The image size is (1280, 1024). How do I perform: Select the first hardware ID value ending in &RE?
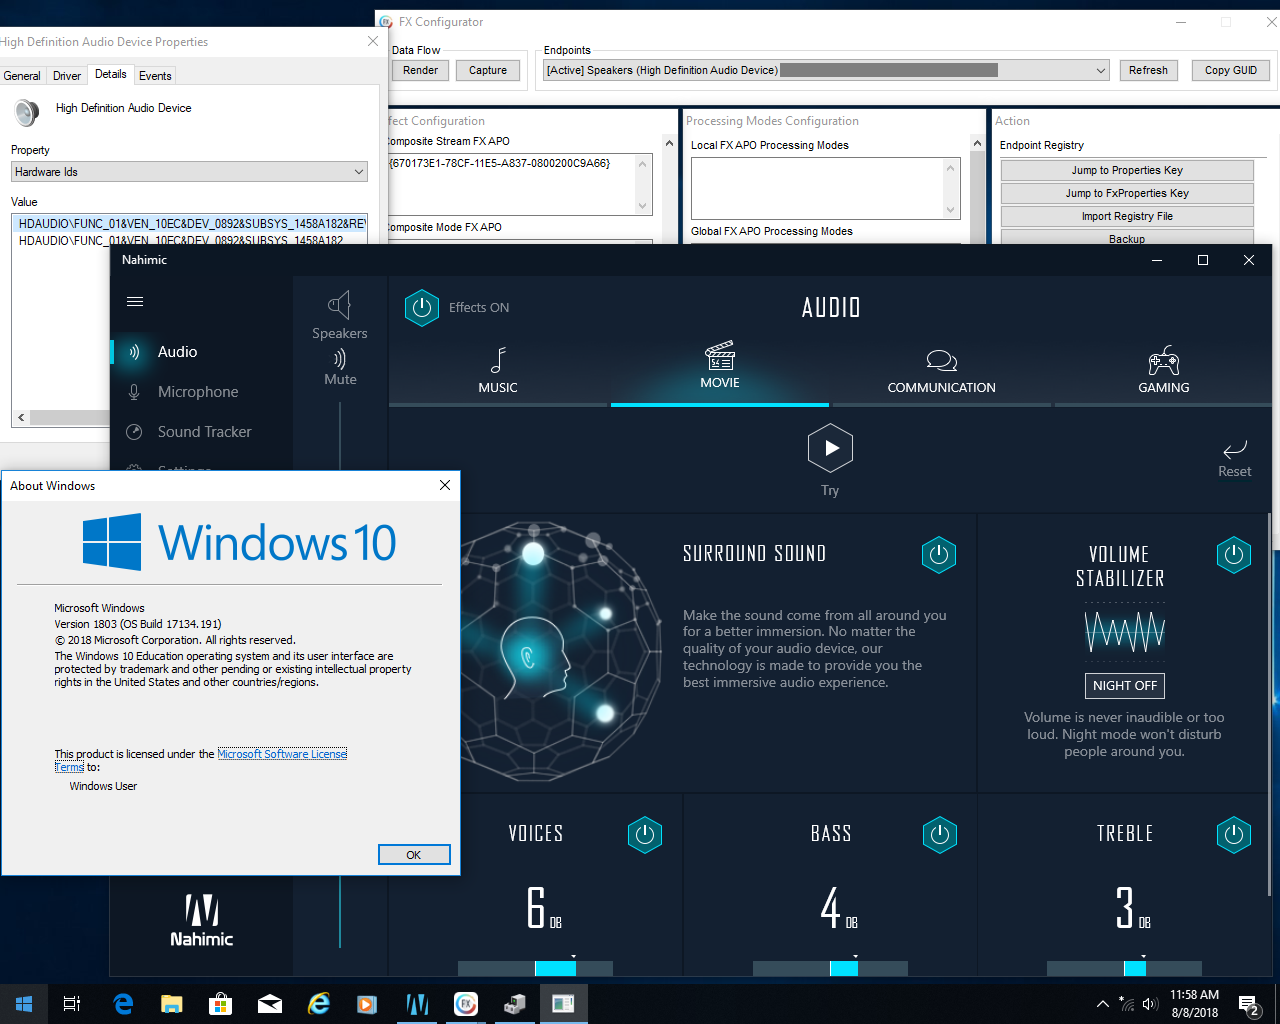[191, 224]
